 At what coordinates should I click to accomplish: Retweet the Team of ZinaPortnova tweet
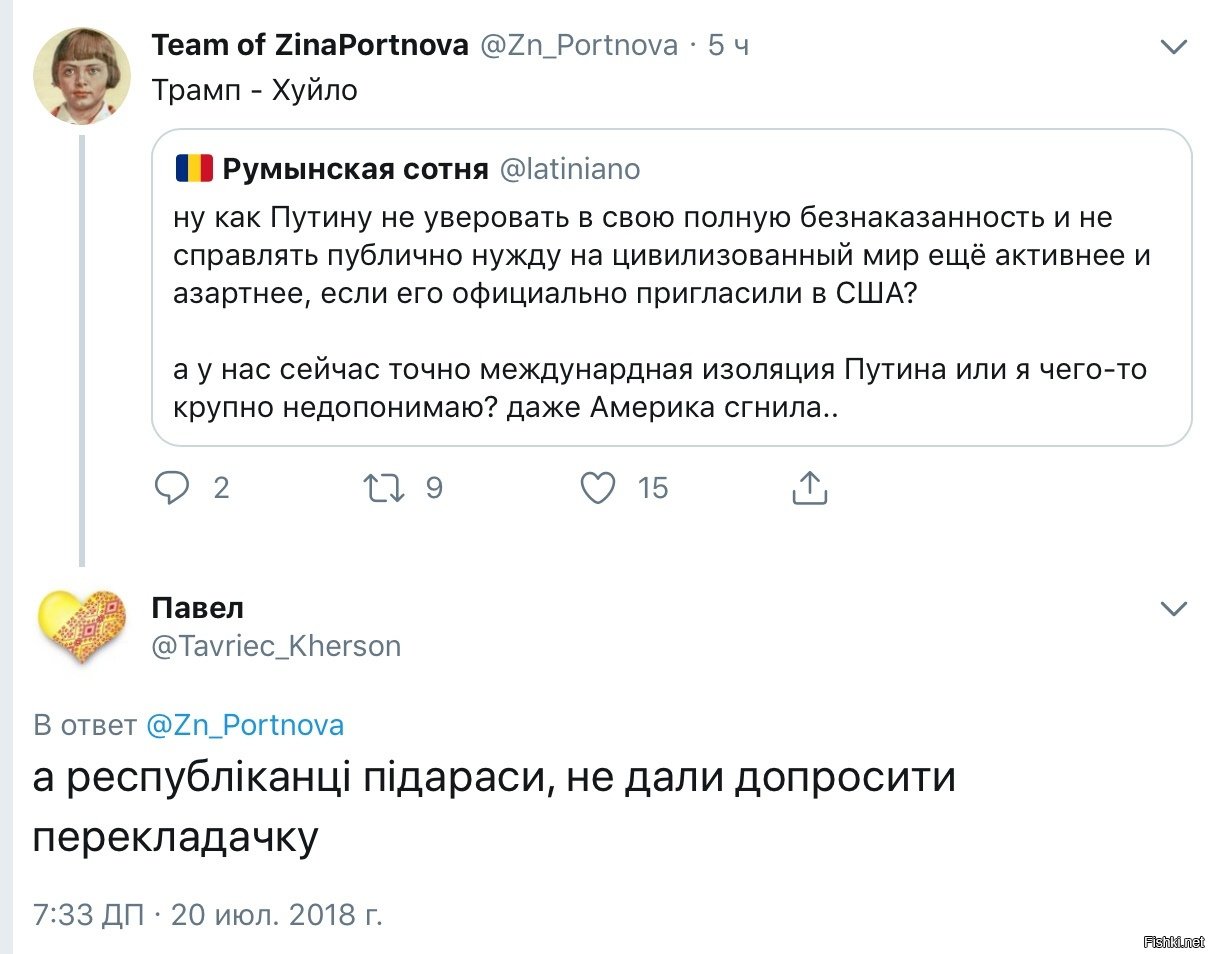point(385,488)
